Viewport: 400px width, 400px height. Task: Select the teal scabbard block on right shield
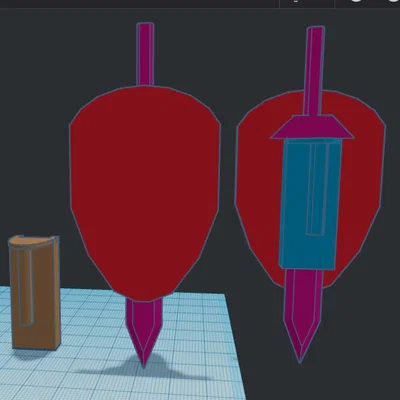point(311,204)
